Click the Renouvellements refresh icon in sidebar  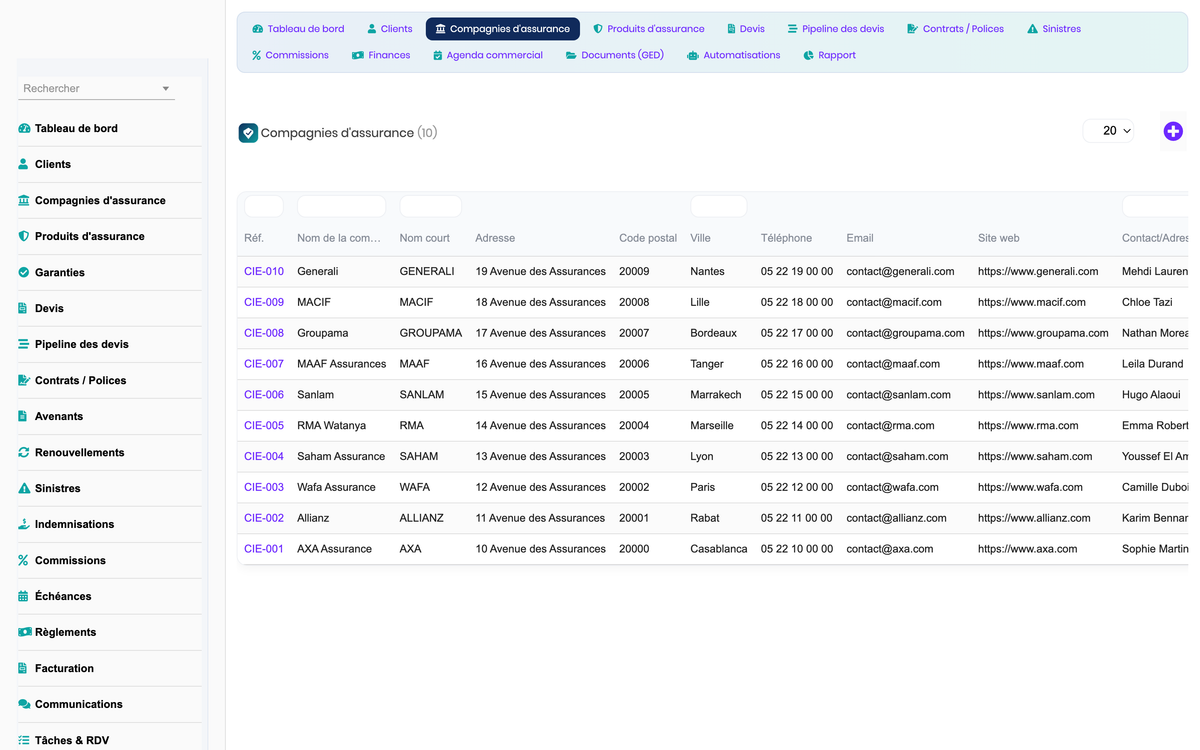[24, 452]
